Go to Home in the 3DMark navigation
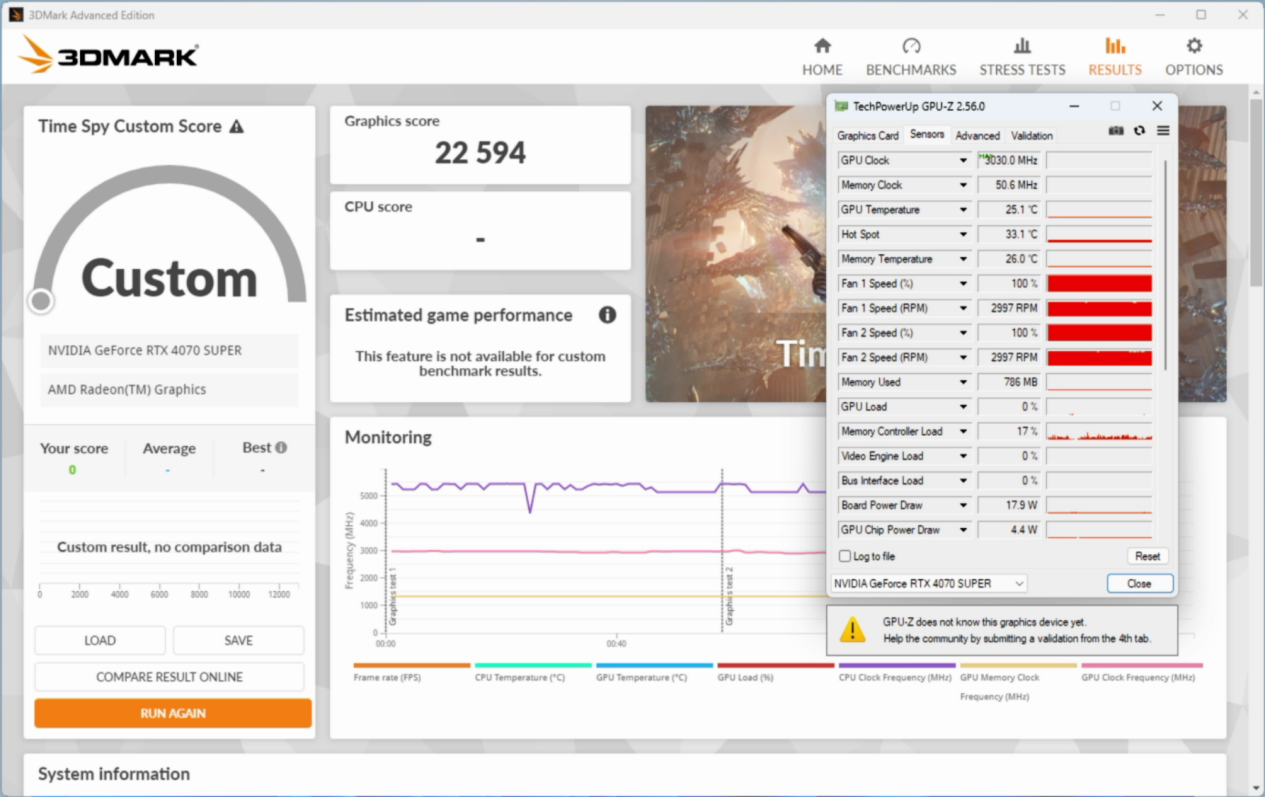The image size is (1265, 797). [822, 57]
